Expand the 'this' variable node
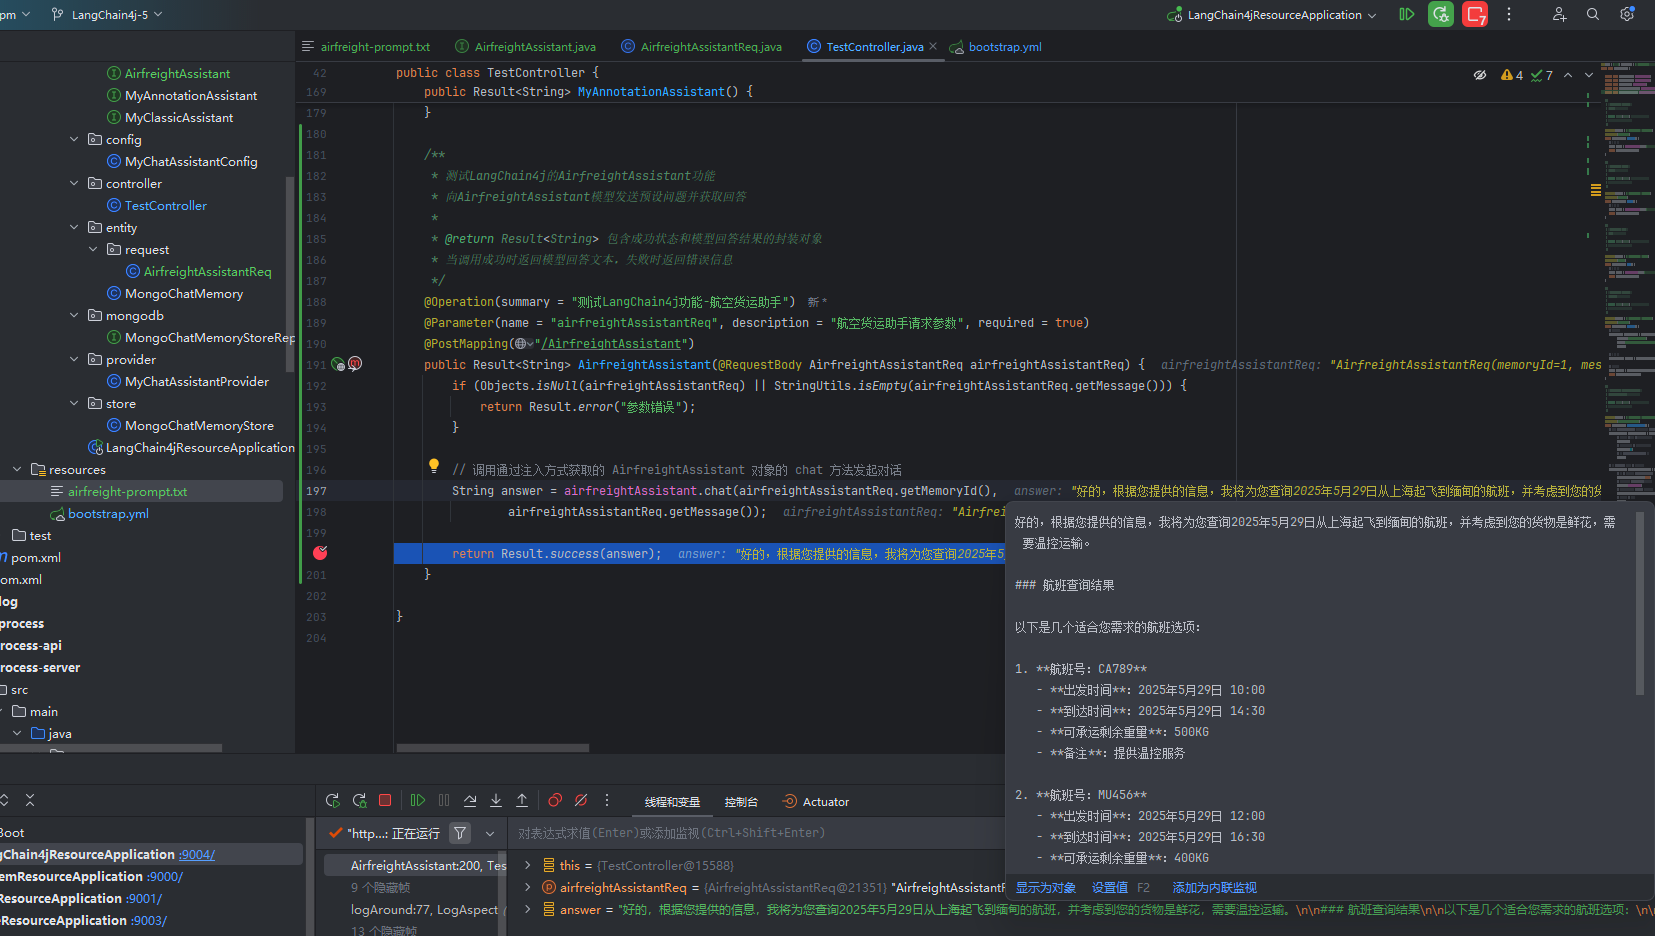The width and height of the screenshot is (1655, 936). (x=528, y=865)
